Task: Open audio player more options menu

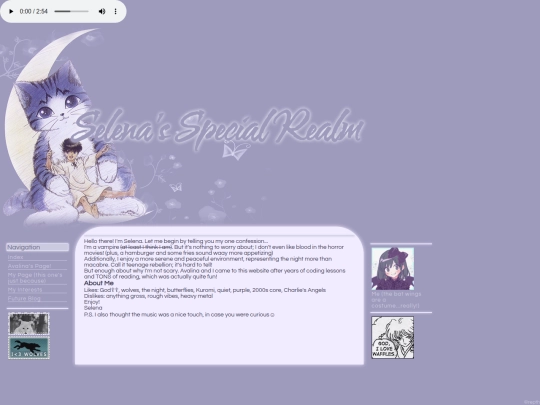Action: click(x=116, y=11)
